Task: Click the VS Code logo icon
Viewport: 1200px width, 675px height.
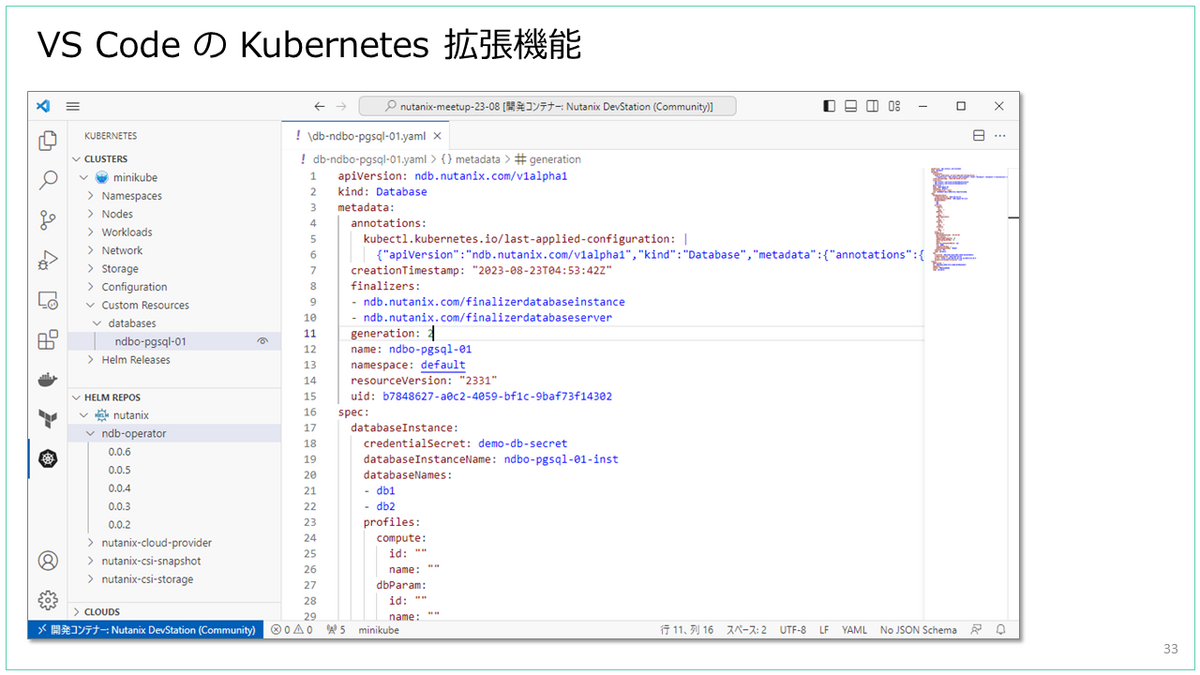Action: tap(43, 106)
